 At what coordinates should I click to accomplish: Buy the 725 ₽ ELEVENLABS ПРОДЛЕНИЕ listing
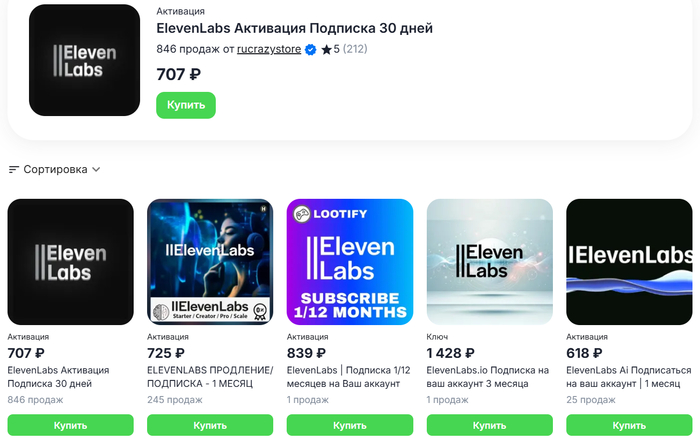click(x=210, y=425)
